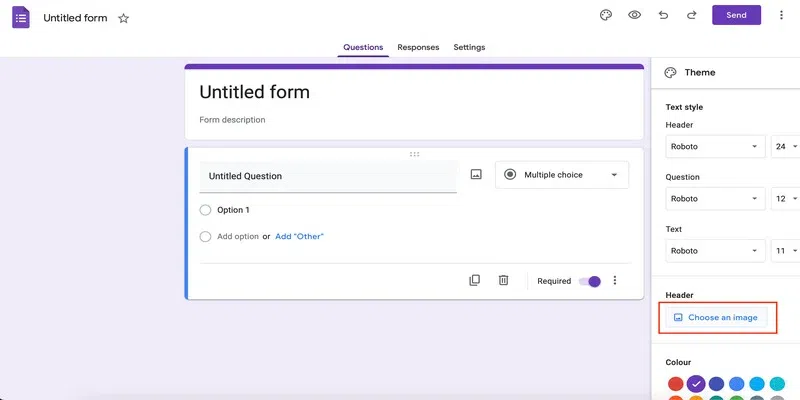This screenshot has height=400, width=800.
Task: Toggle the Required switch off
Action: [x=590, y=281]
